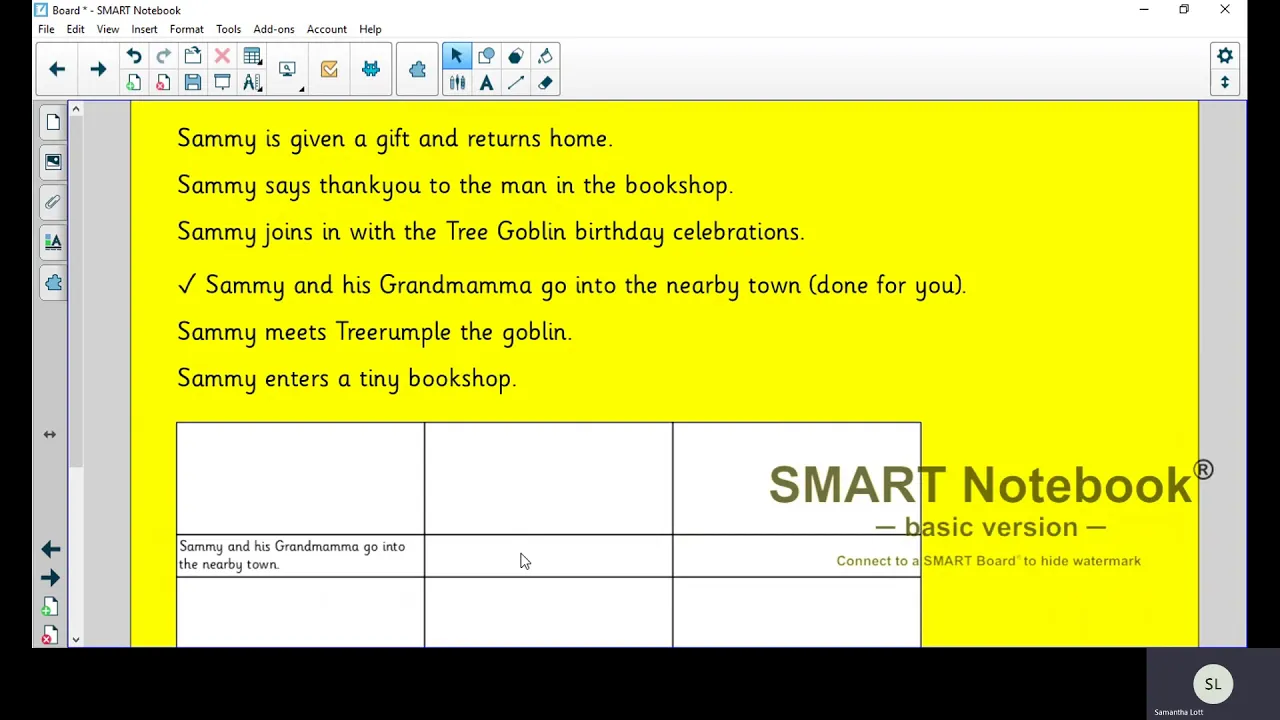Open the Properties sidebar tab

click(53, 242)
